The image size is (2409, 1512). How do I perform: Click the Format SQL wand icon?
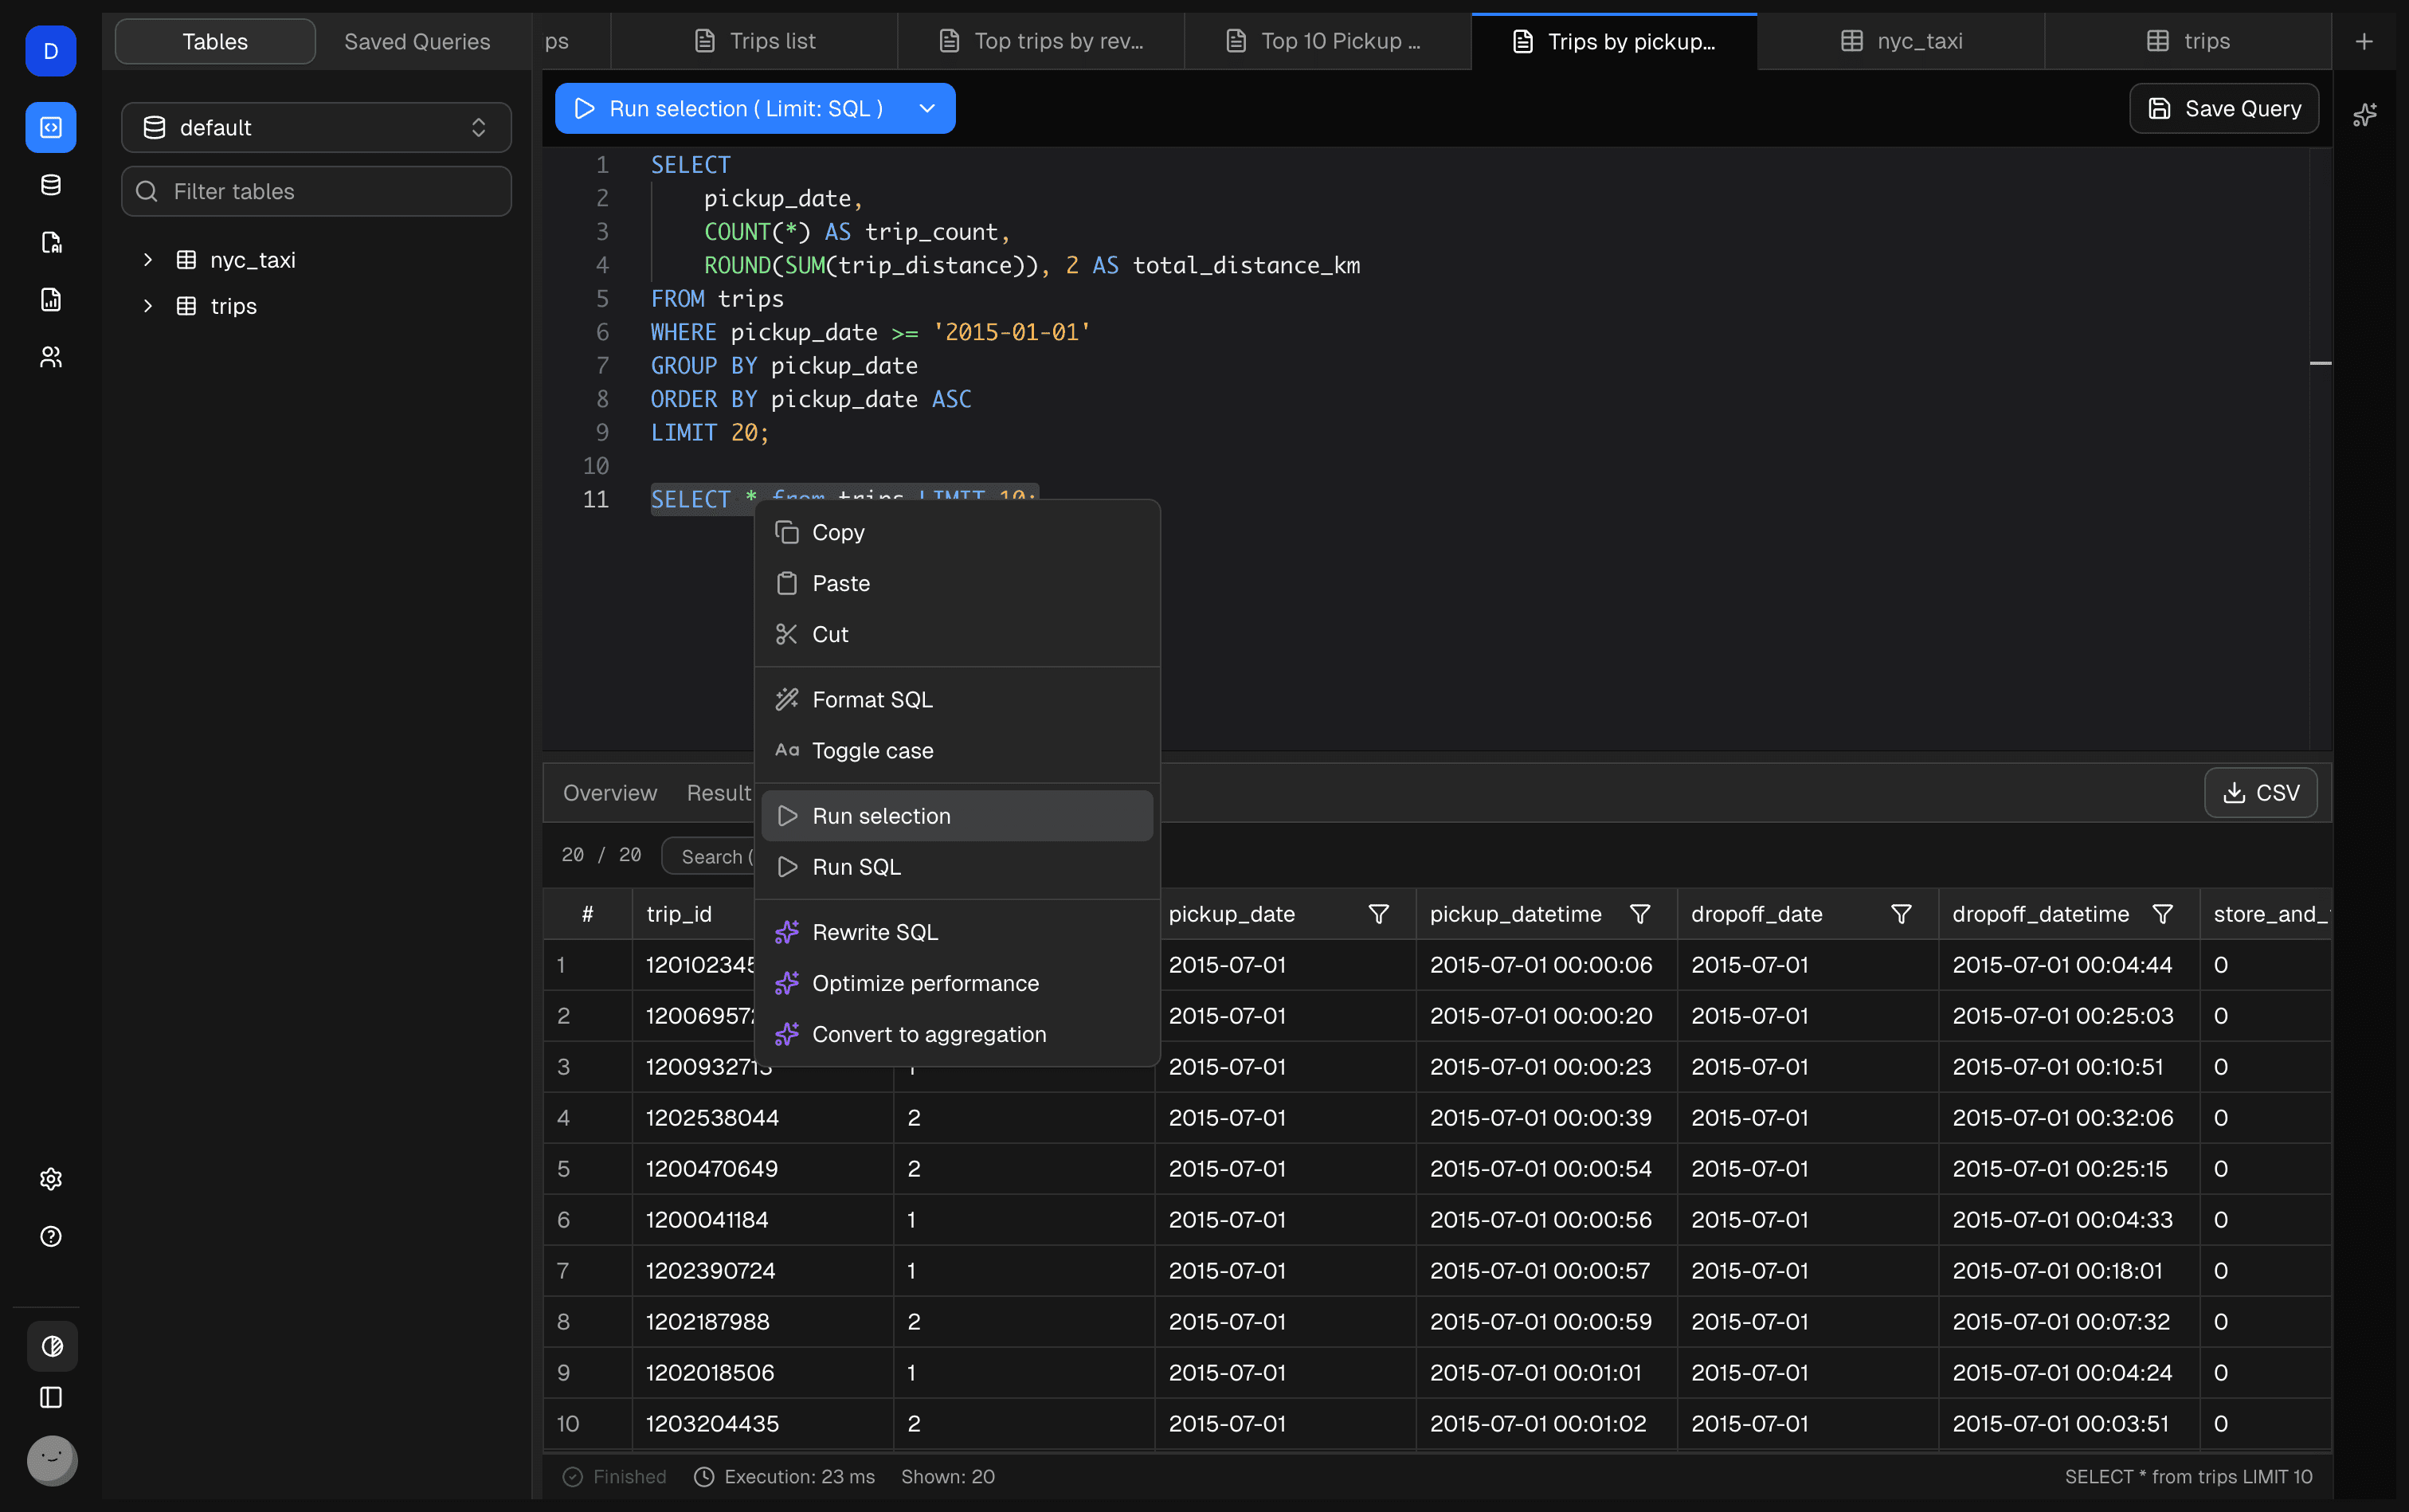tap(787, 699)
